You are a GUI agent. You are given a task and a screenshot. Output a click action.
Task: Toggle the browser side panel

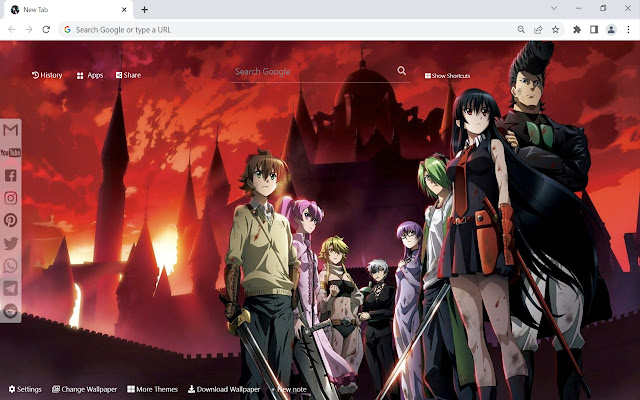coord(594,29)
